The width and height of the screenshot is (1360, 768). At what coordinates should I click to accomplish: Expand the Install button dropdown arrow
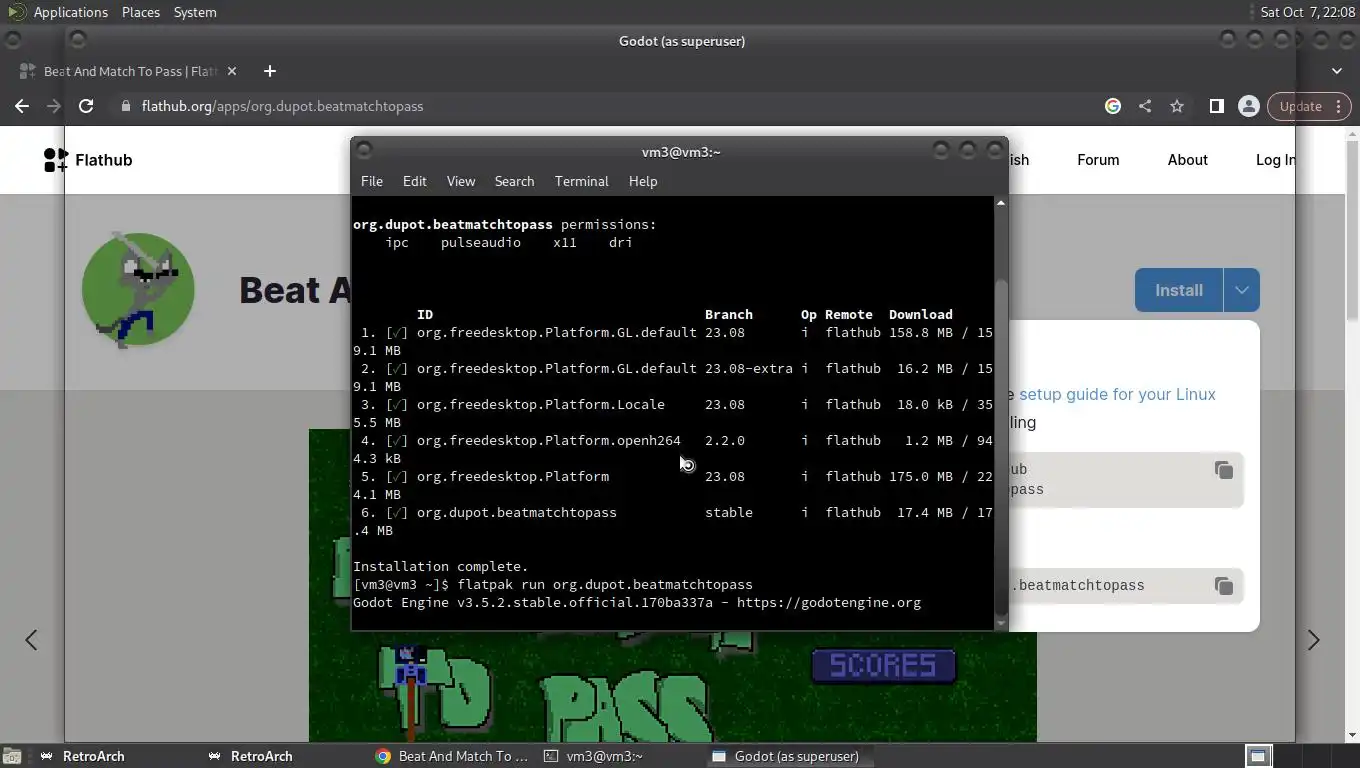pyautogui.click(x=1241, y=290)
